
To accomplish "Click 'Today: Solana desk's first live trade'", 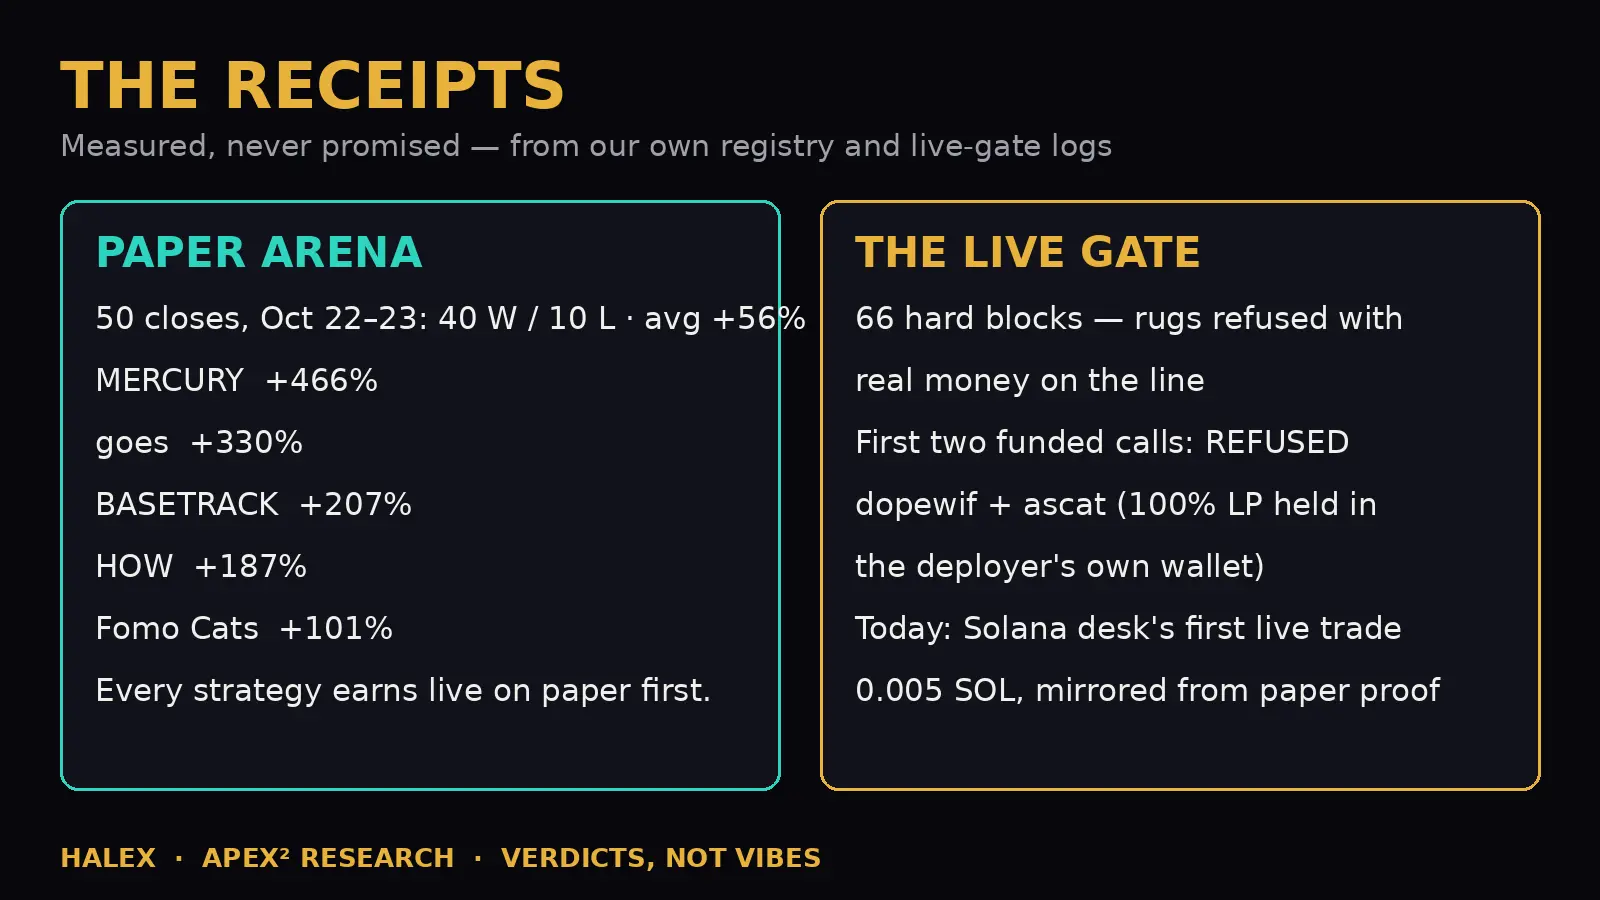I will (x=1128, y=629).
